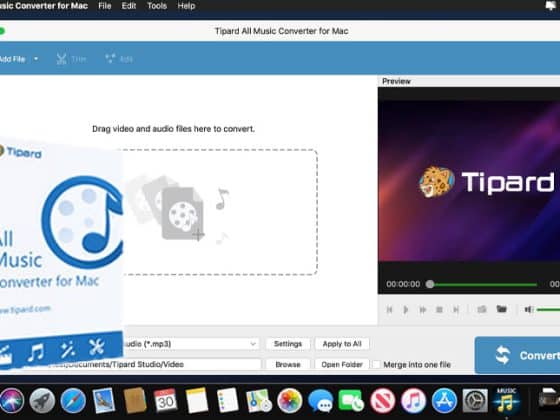
Task: Stop the preview playback
Action: pos(439,310)
